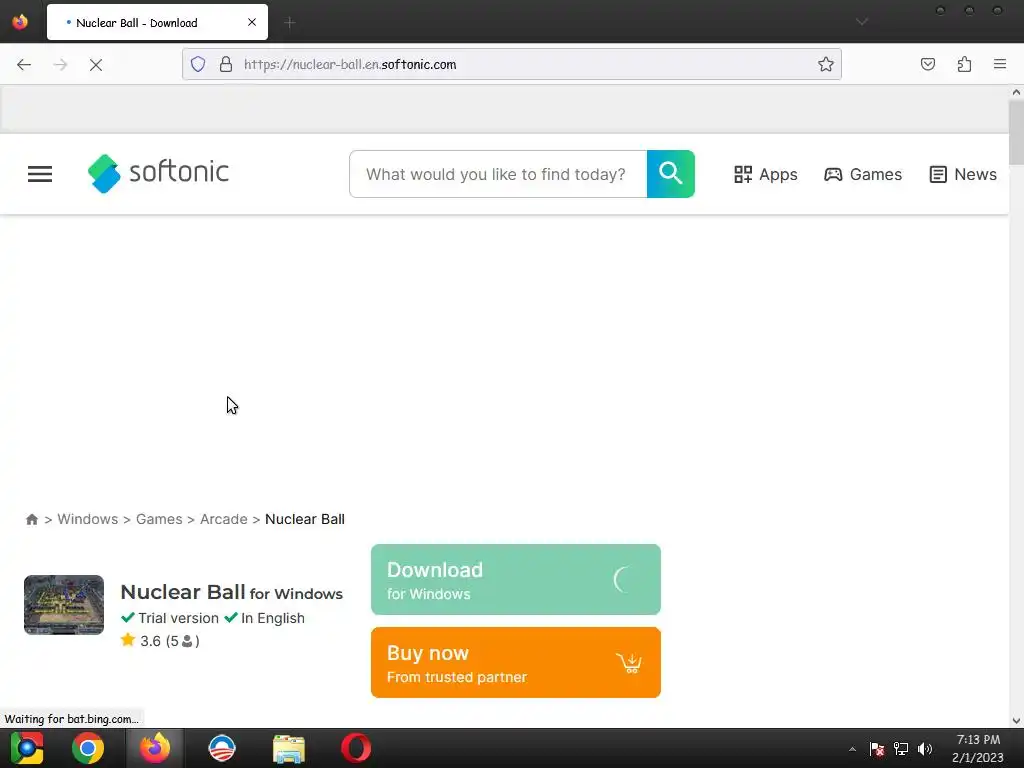The height and width of the screenshot is (768, 1024).
Task: Click the scrollbar up arrow
Action: pyautogui.click(x=1016, y=92)
